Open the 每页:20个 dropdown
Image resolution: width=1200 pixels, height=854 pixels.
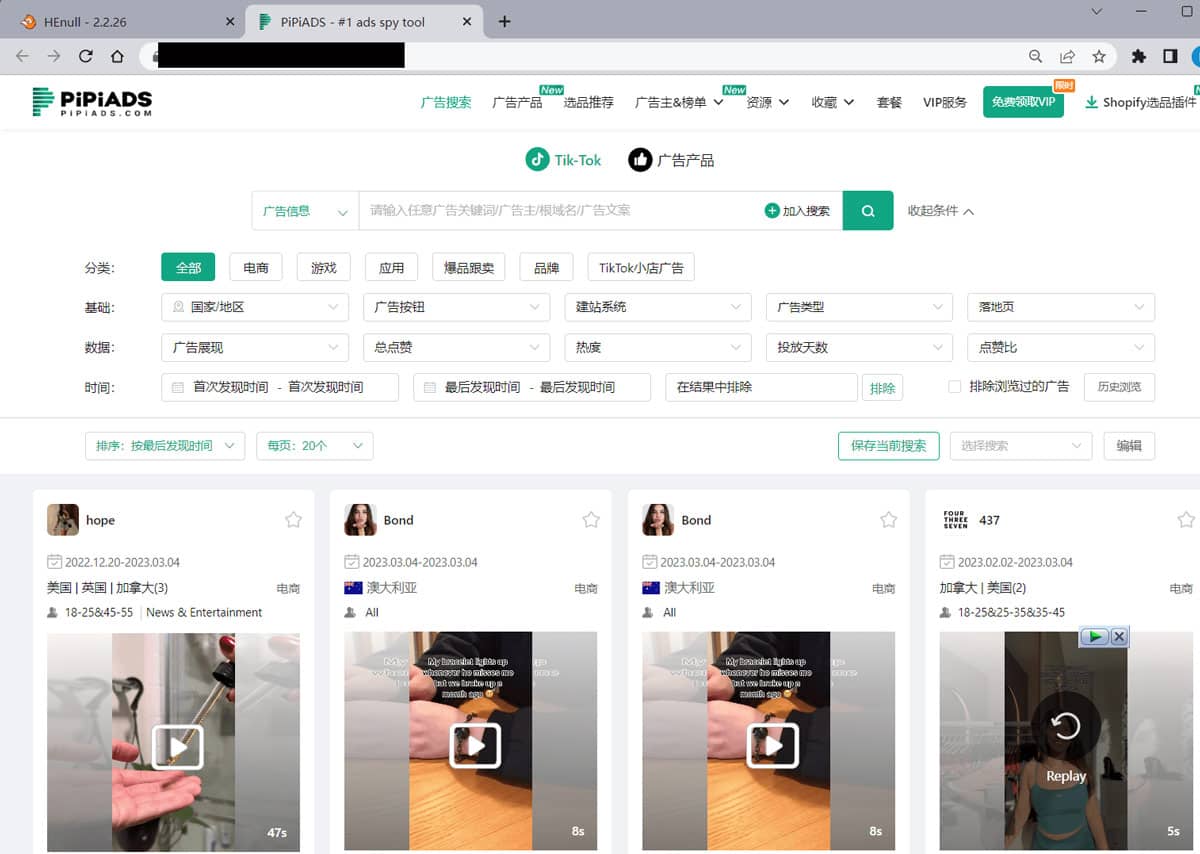point(315,446)
